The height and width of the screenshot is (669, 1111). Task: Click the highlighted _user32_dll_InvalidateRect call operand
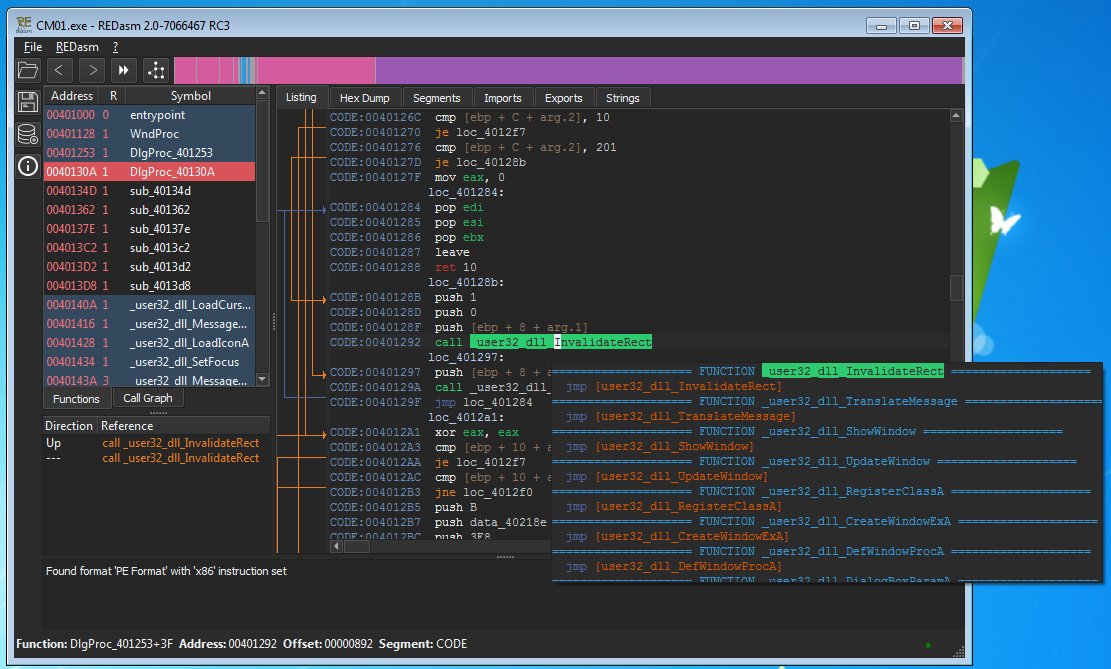[561, 342]
